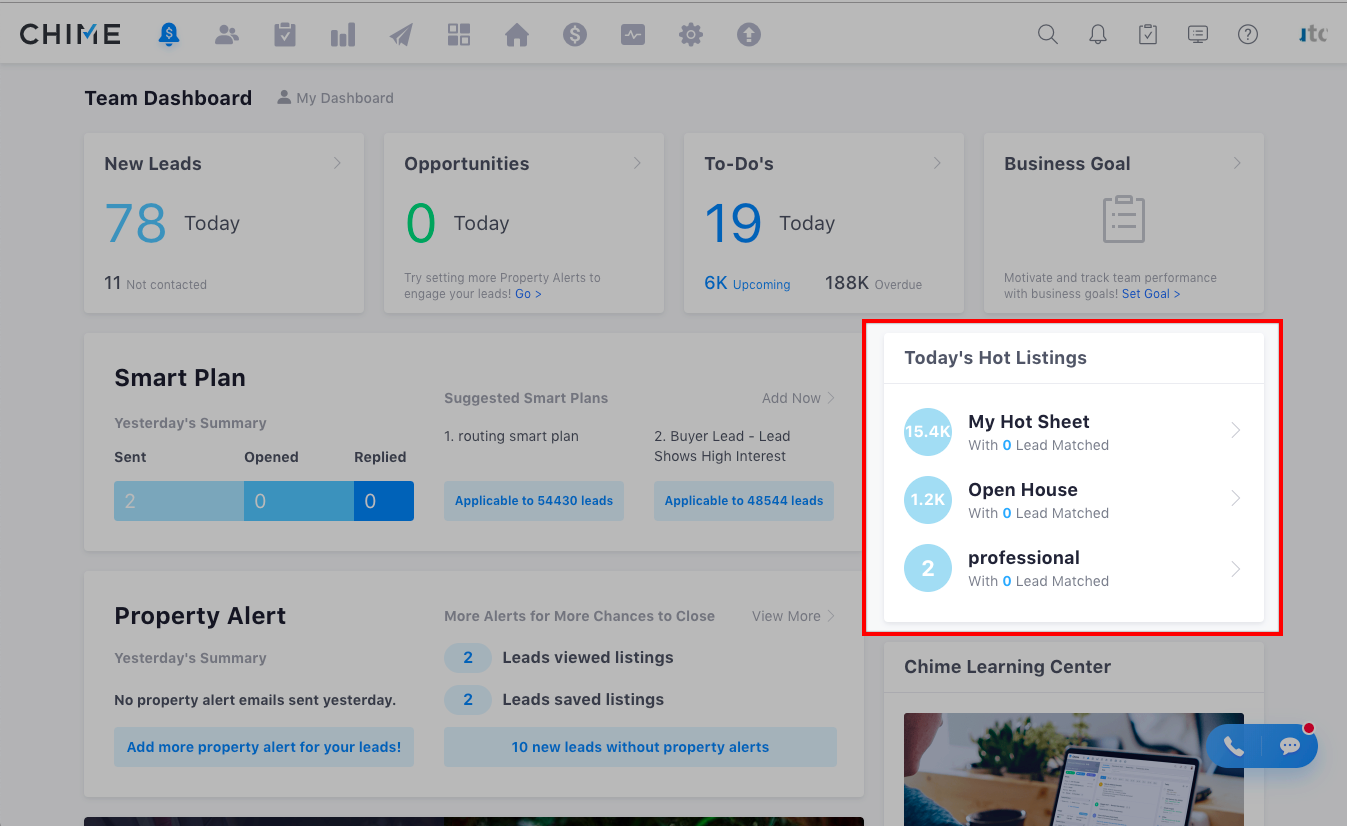Click the Set Goal link
Screen dimensions: 1347x826
1150,294
